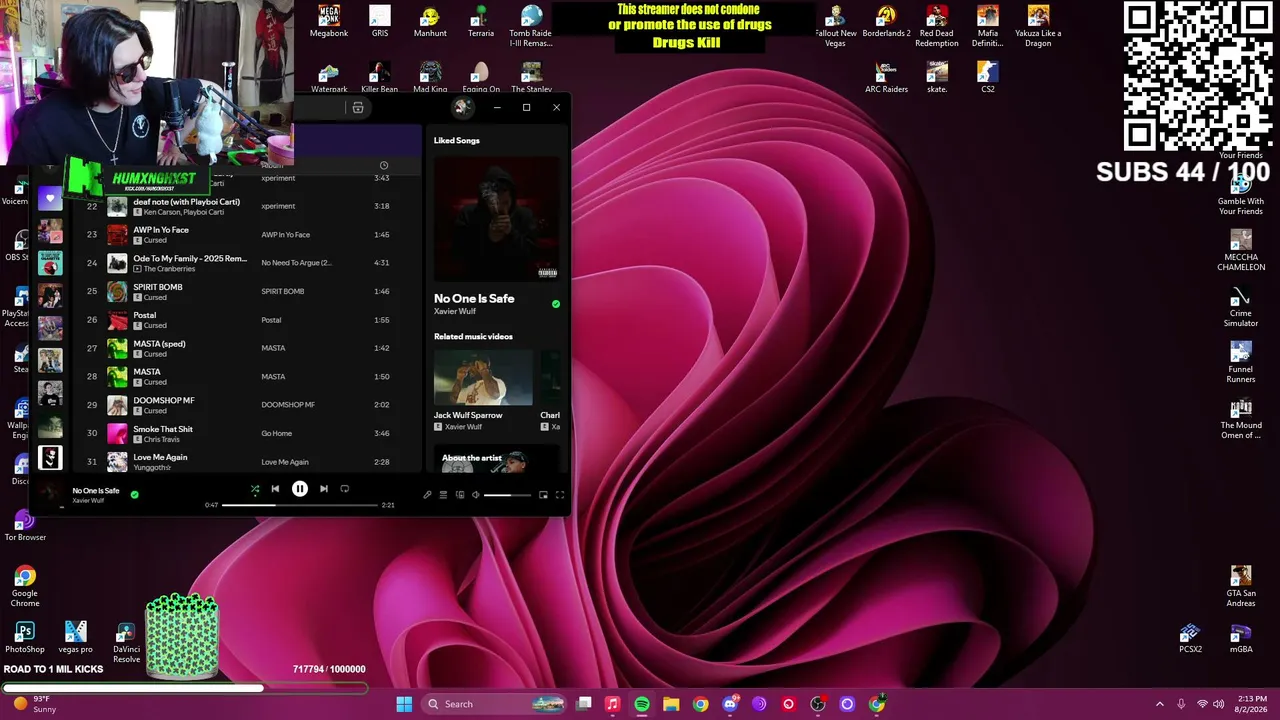The image size is (1280, 720).
Task: Open The Cranberries artist link
Action: tap(169, 269)
